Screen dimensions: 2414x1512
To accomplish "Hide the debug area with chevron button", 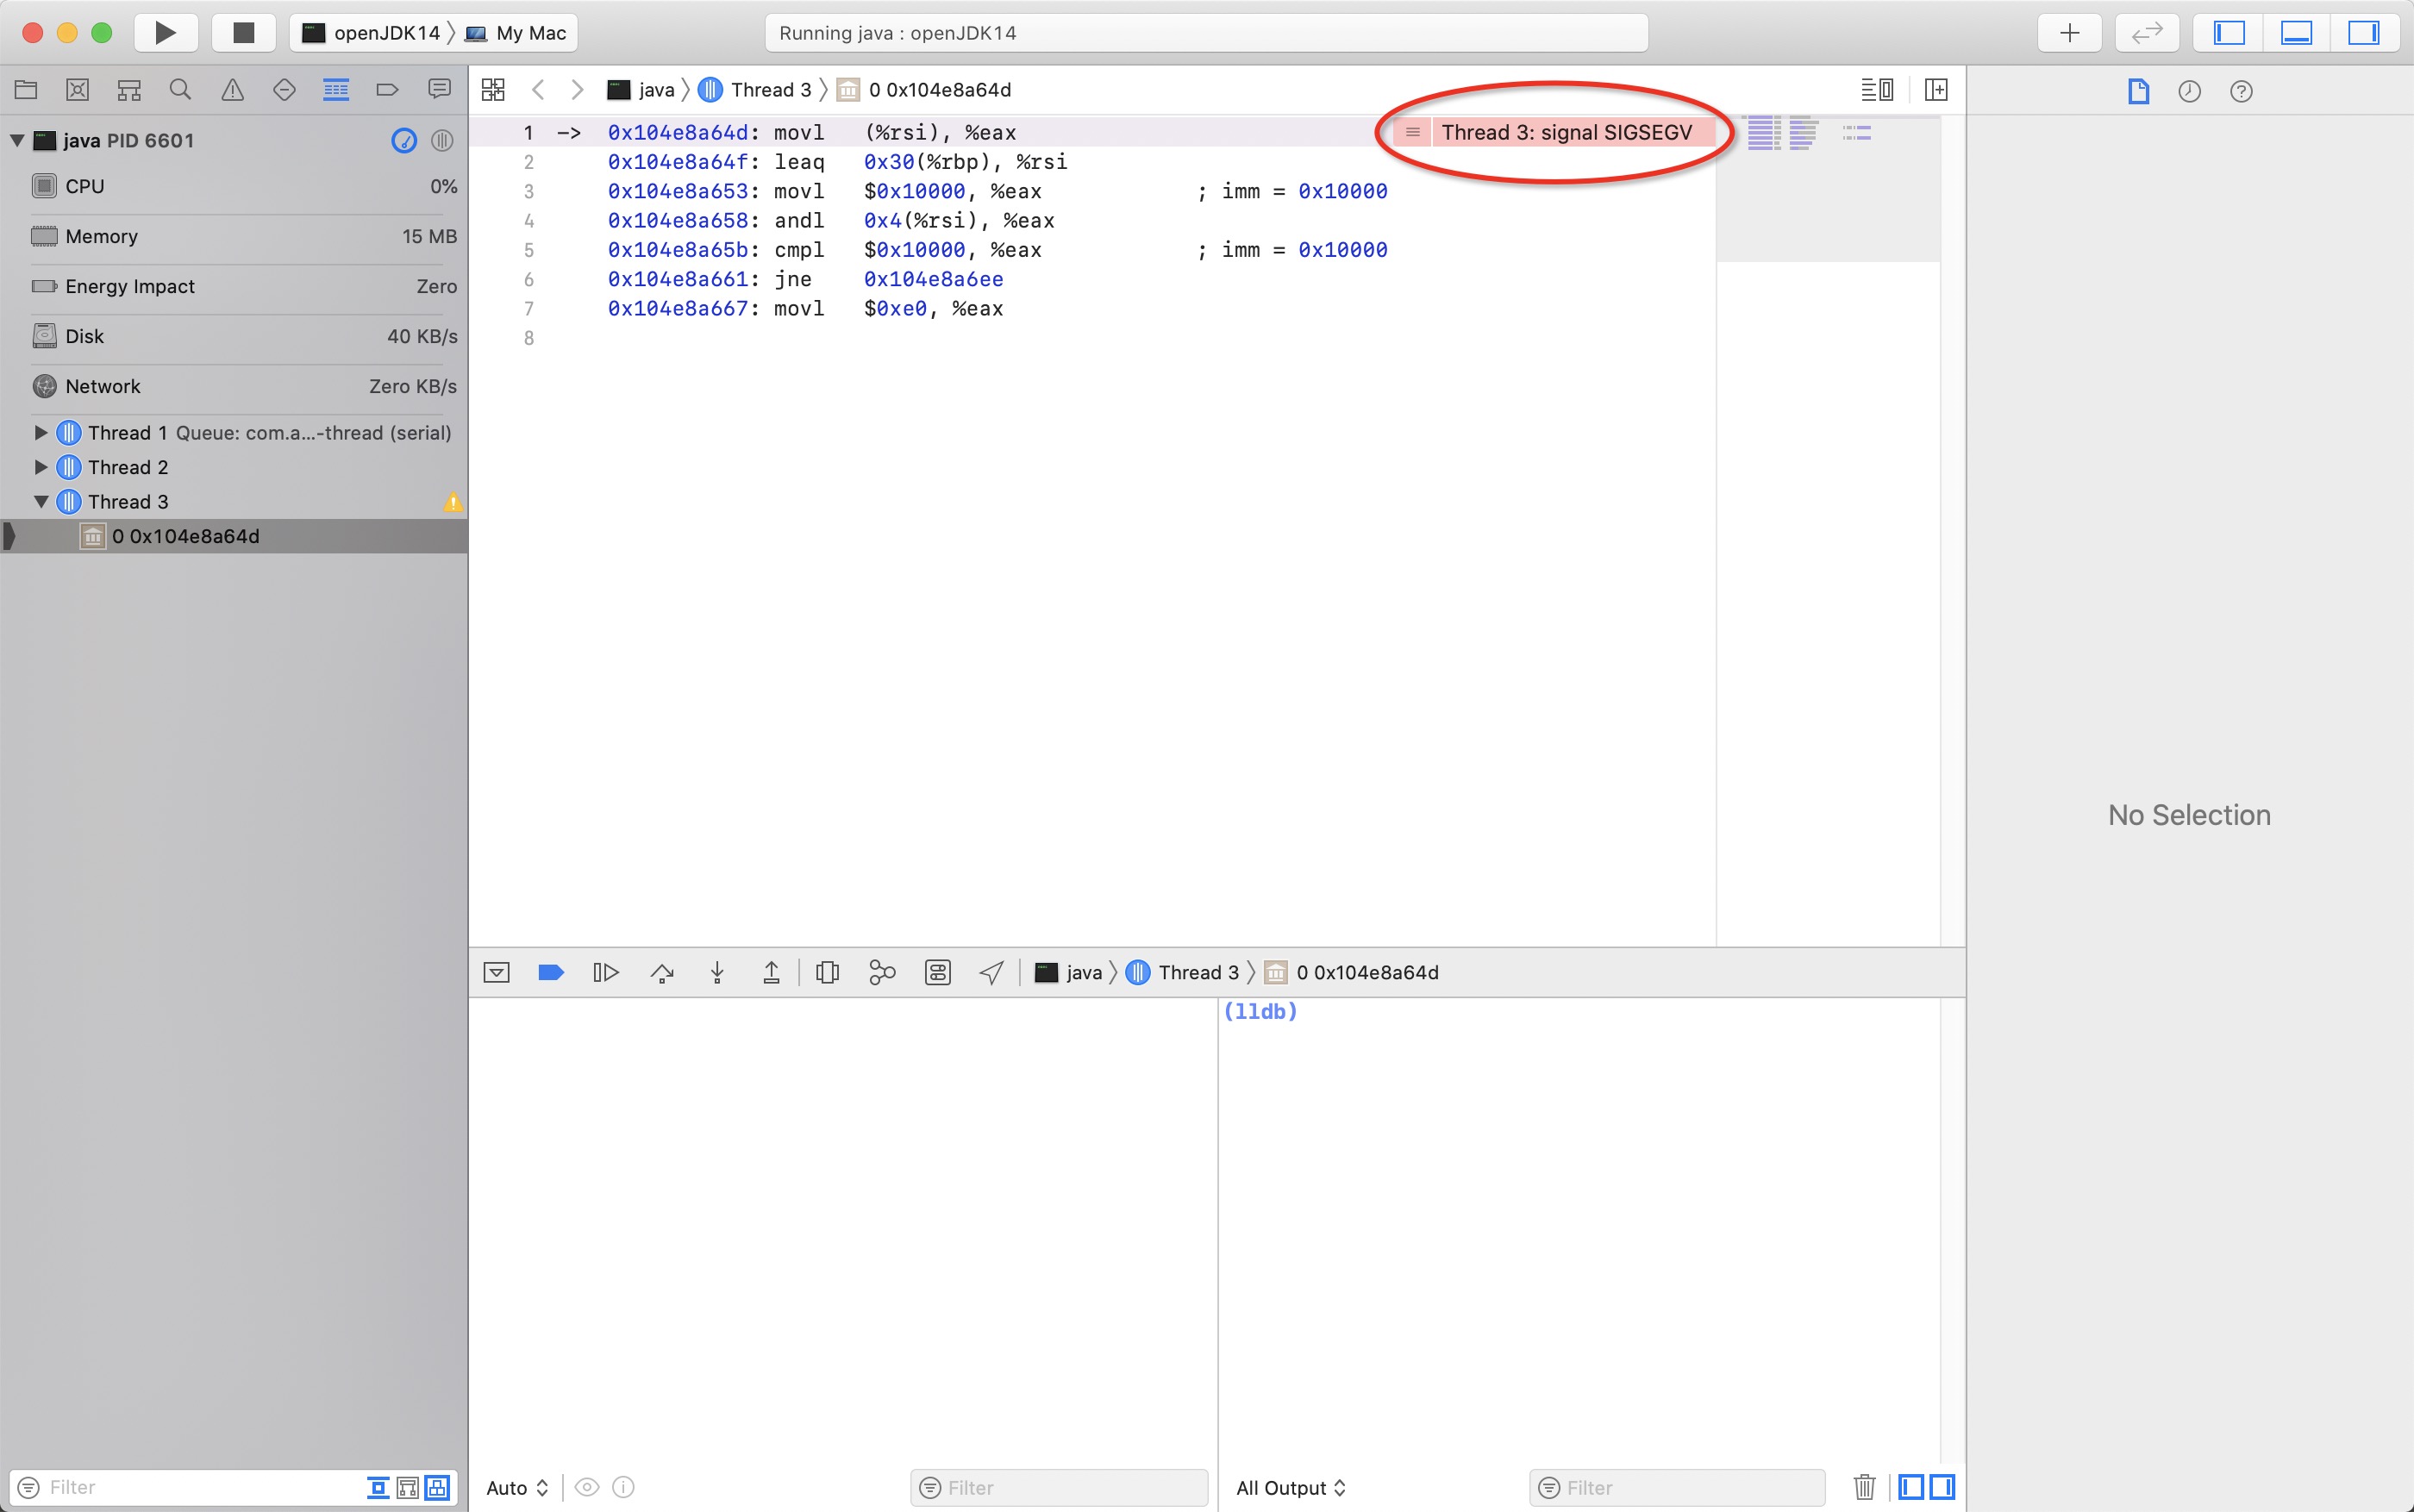I will pos(496,973).
